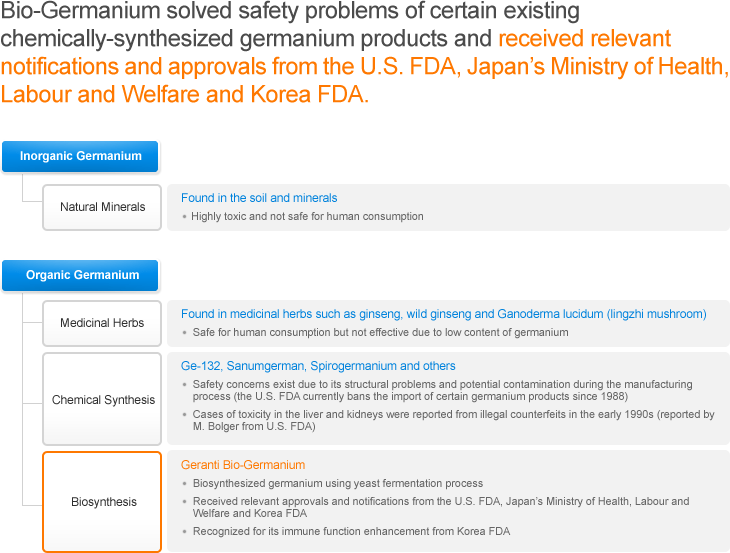Select the Natural Minerals box
Image resolution: width=730 pixels, height=553 pixels.
(102, 207)
